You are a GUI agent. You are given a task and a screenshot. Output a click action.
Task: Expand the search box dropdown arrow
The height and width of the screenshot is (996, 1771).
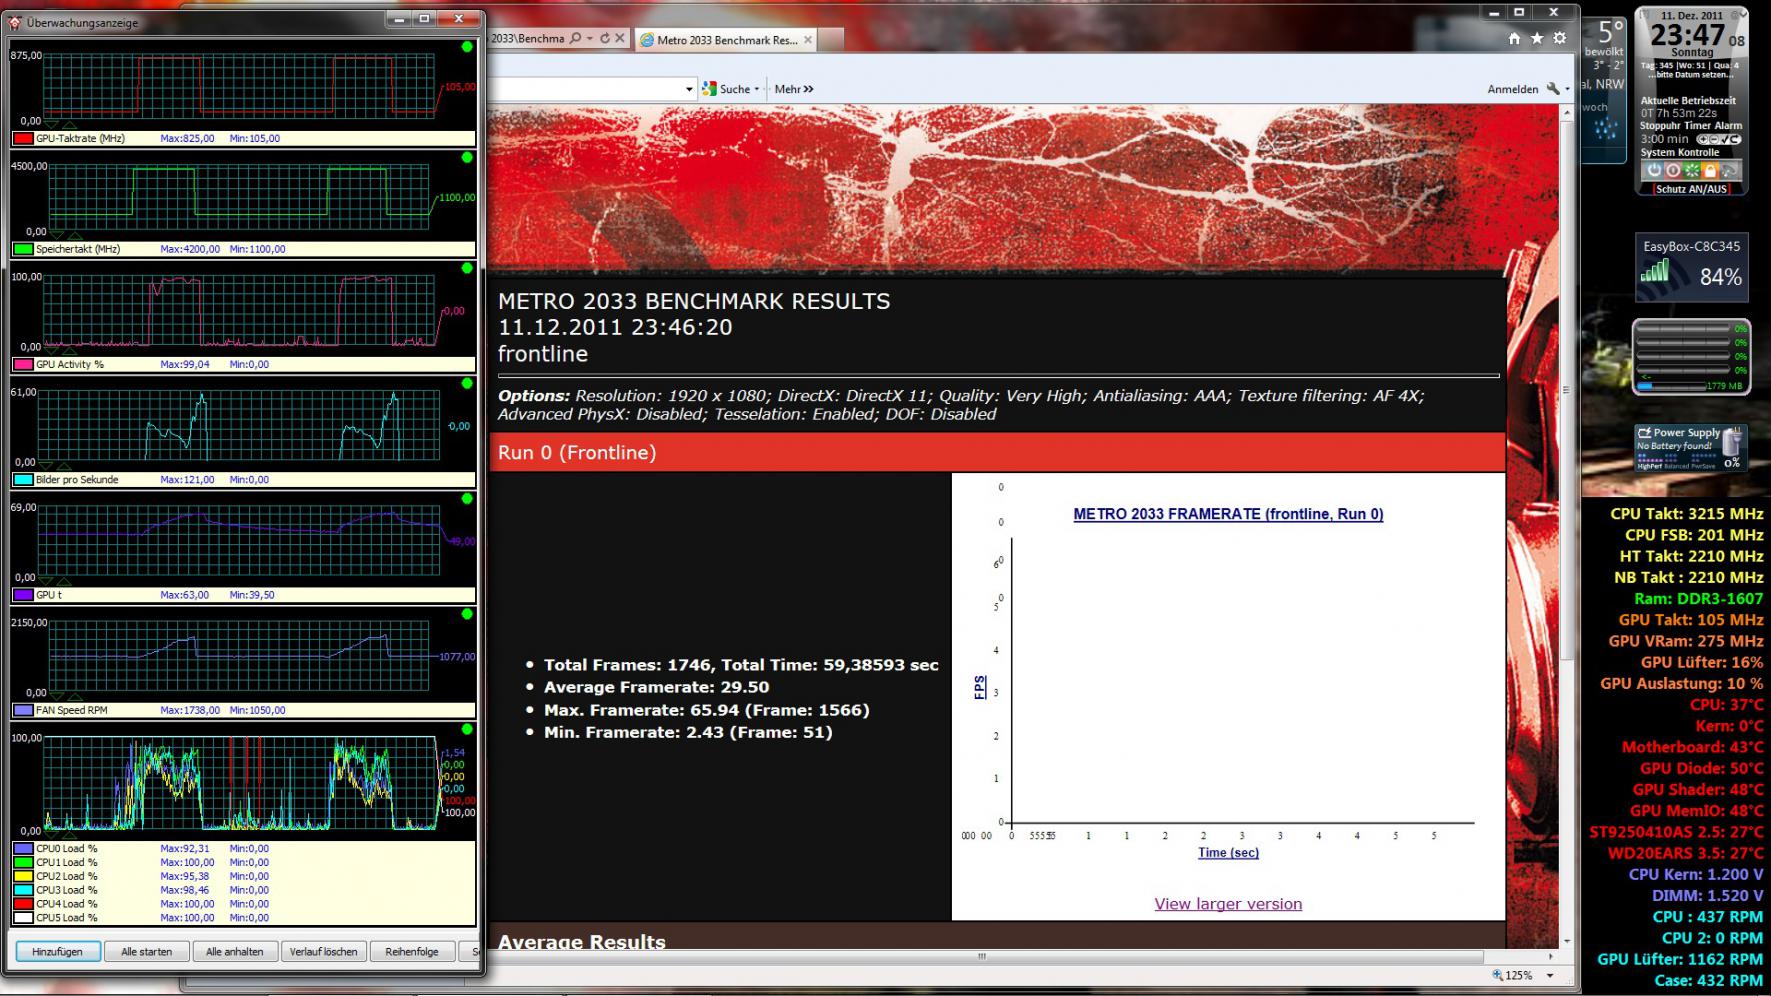pos(689,89)
